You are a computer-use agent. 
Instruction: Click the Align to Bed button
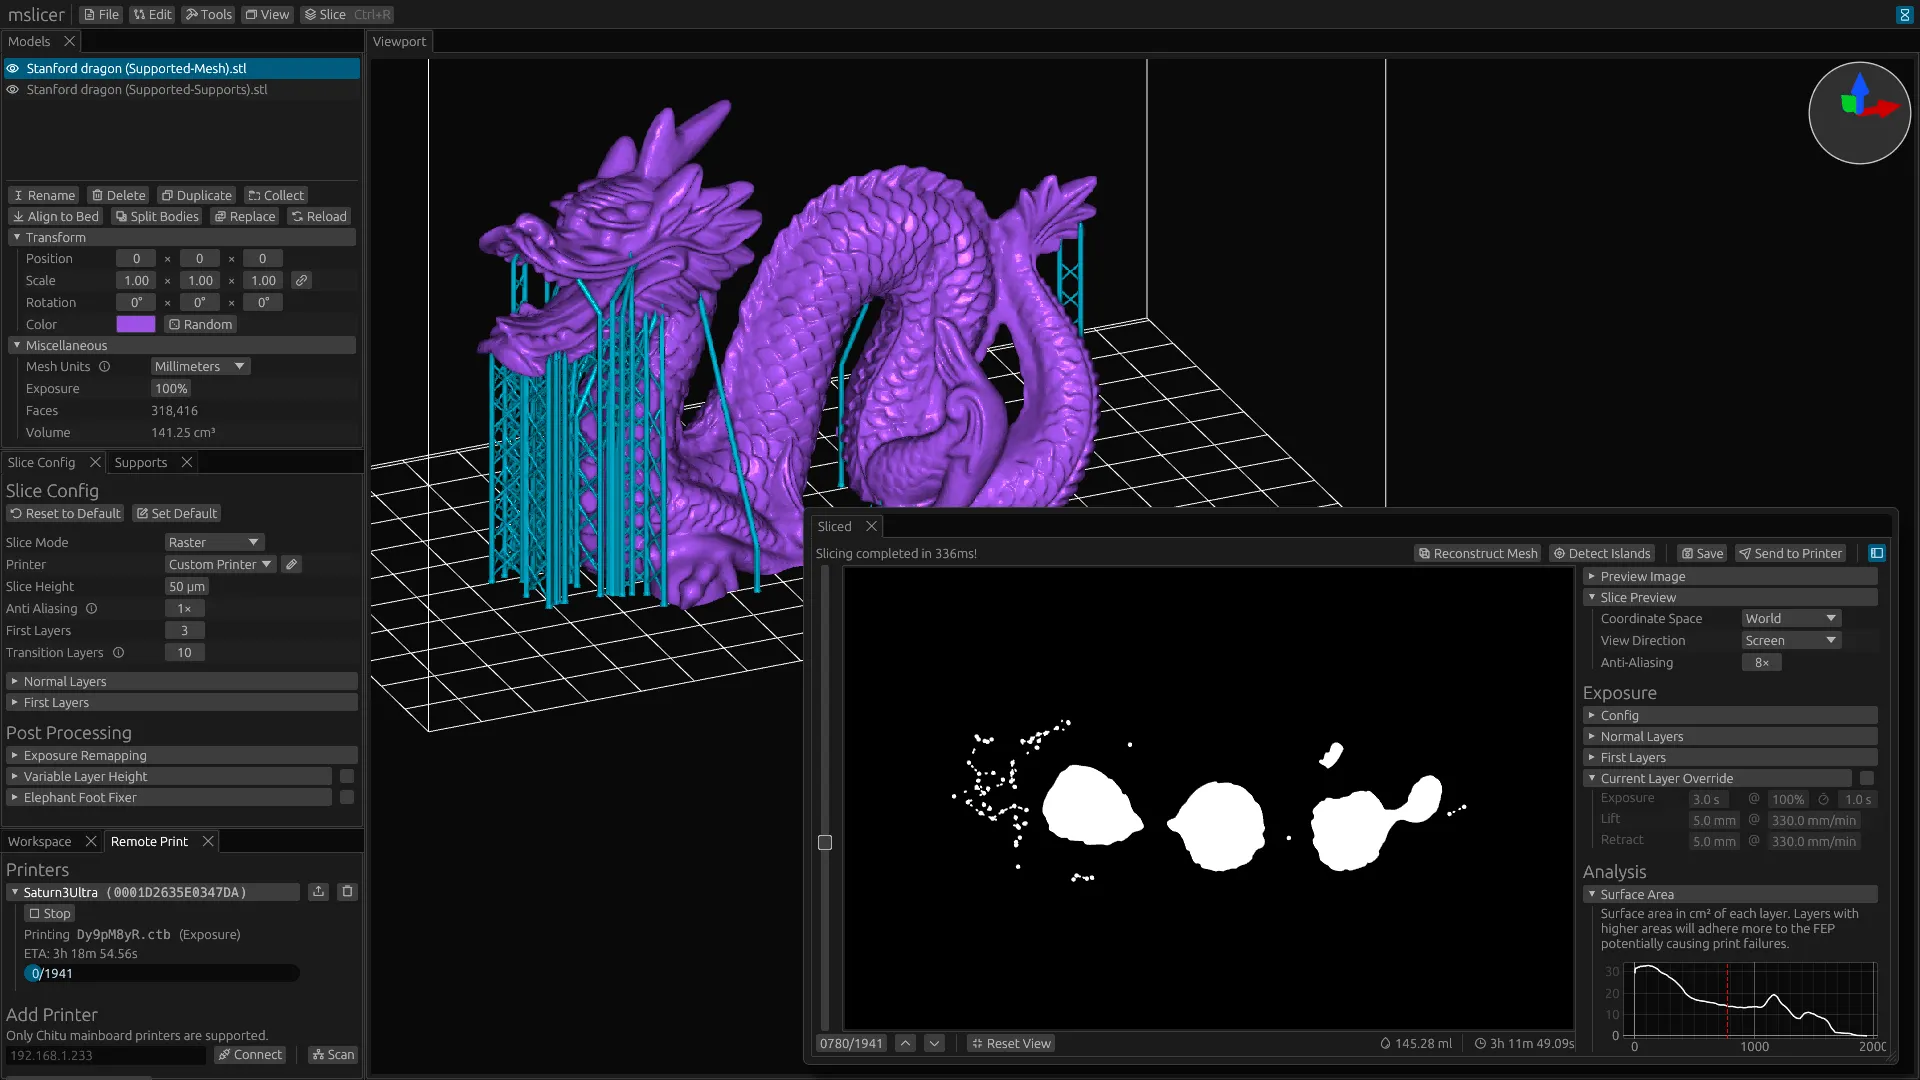point(55,217)
